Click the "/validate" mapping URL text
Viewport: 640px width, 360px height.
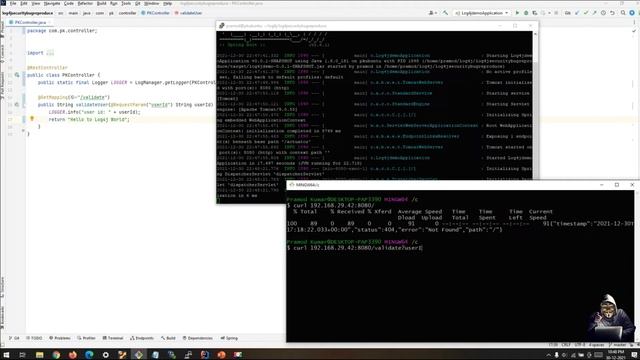[93, 97]
